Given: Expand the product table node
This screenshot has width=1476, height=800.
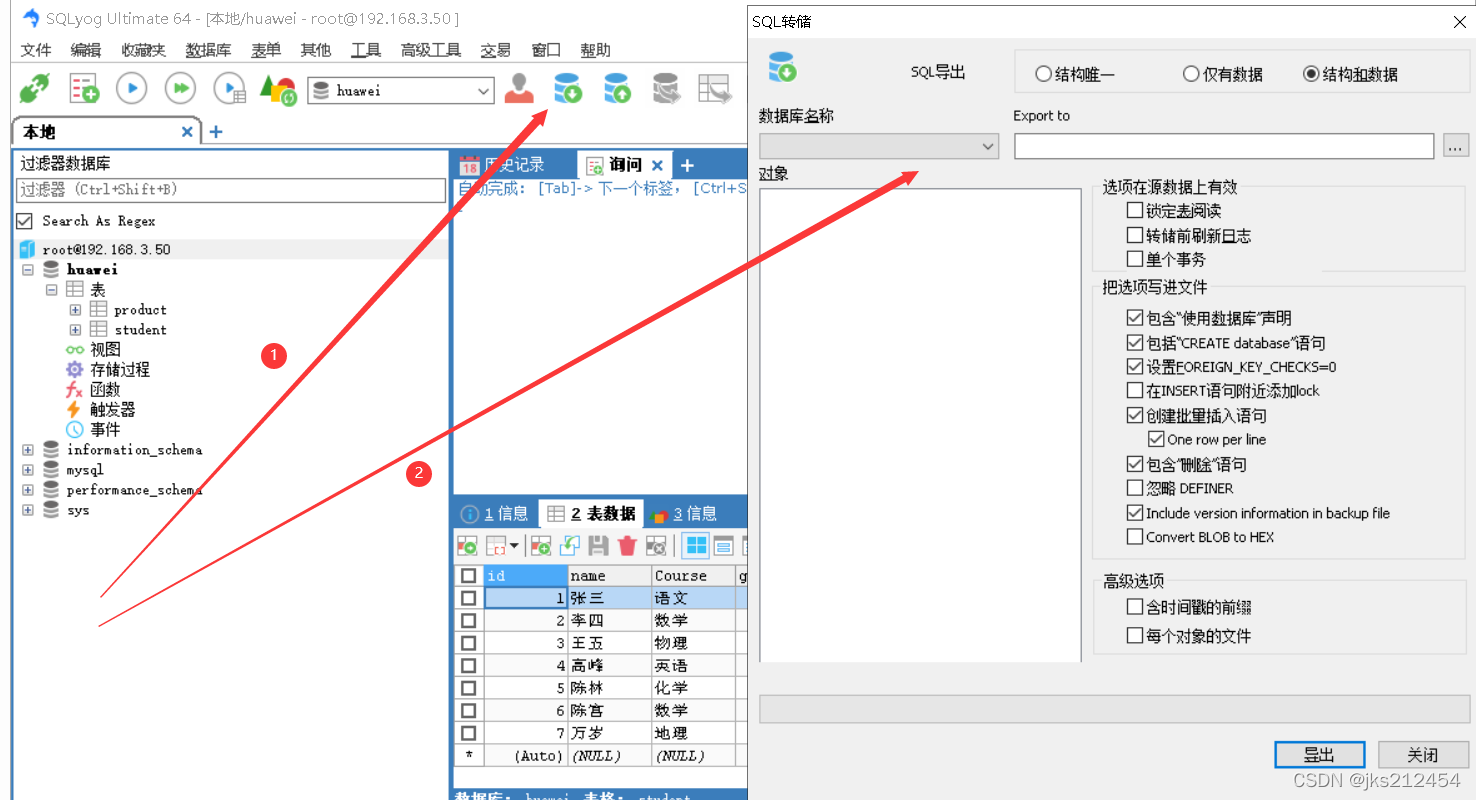Looking at the screenshot, I should (75, 309).
